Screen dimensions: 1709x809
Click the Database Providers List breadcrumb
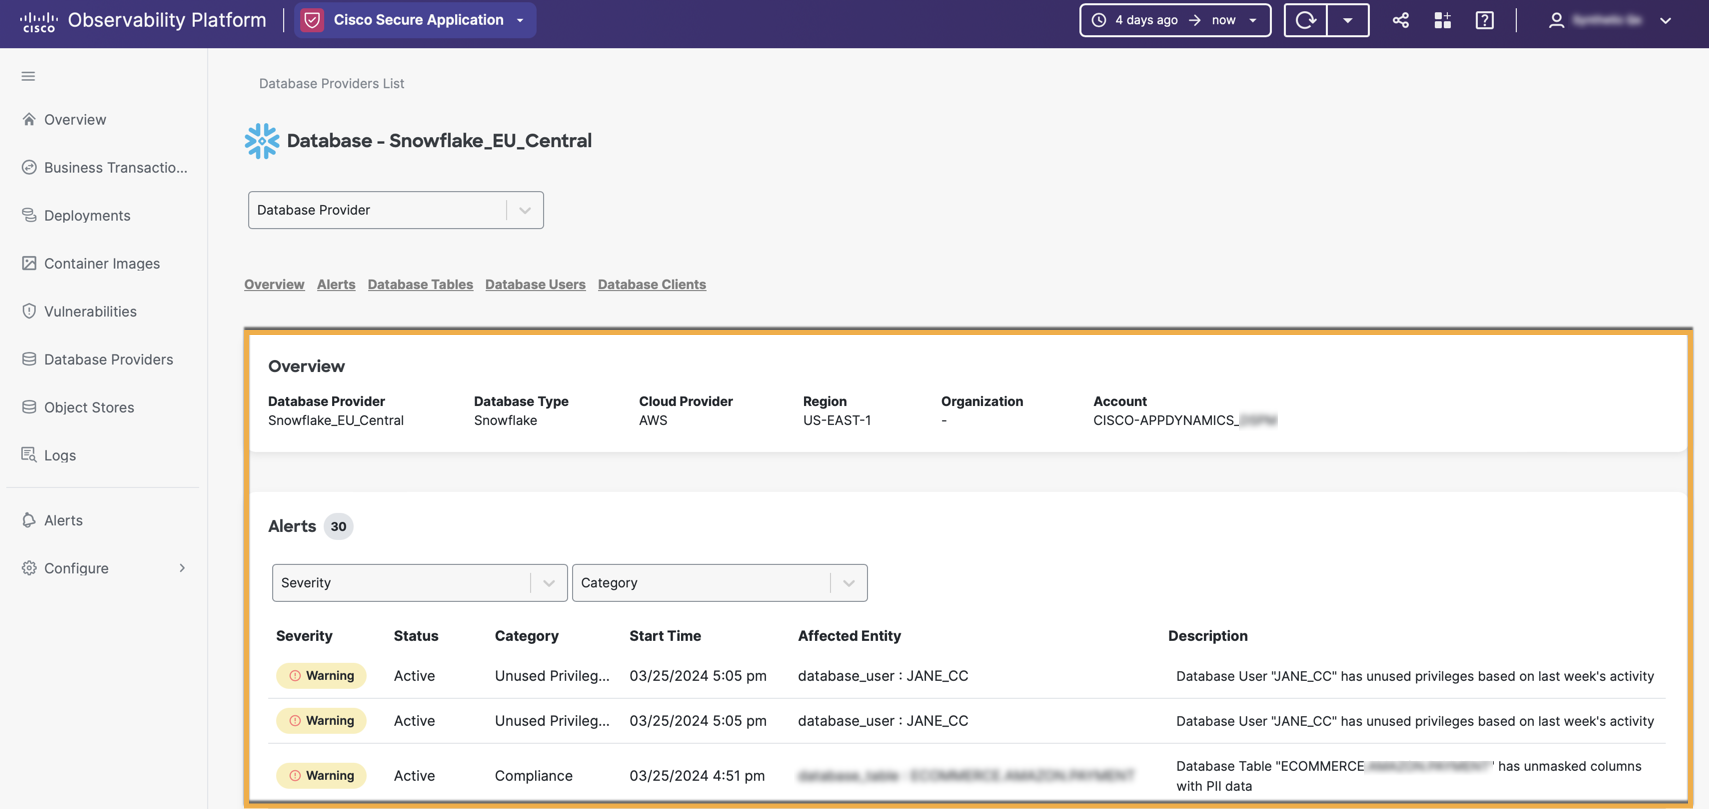tap(331, 83)
